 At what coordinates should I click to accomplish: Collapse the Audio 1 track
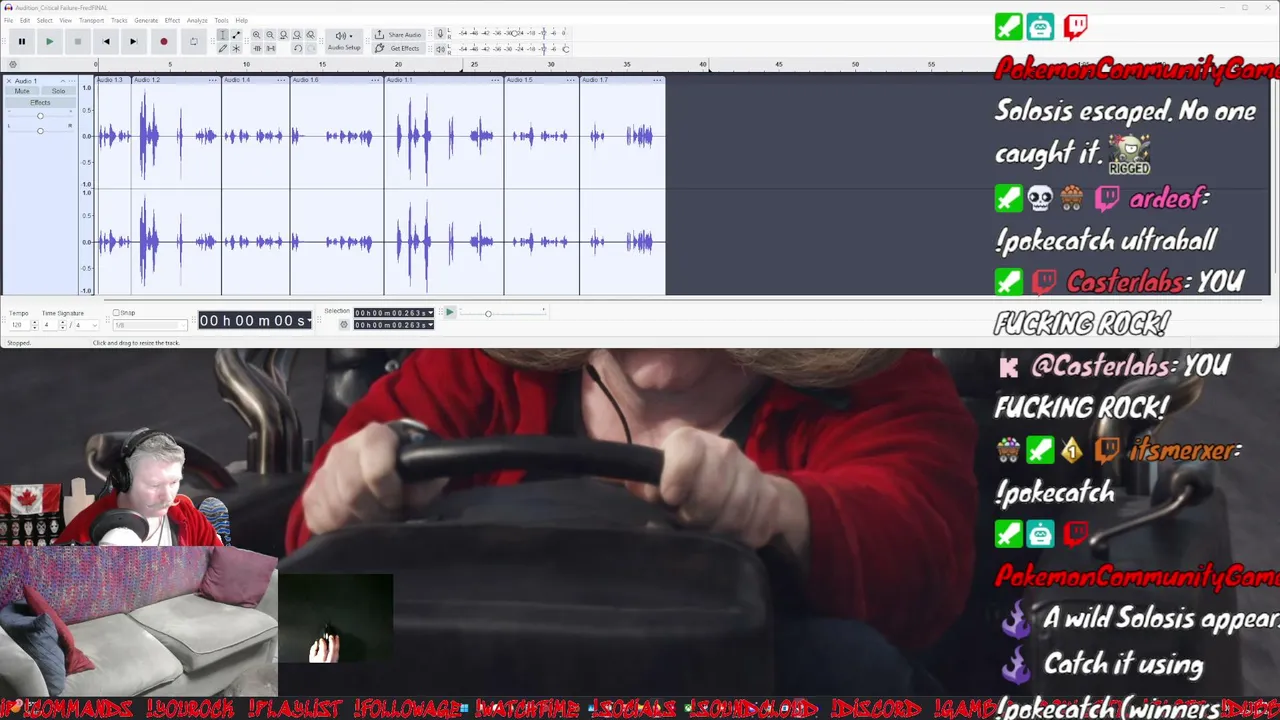click(62, 80)
